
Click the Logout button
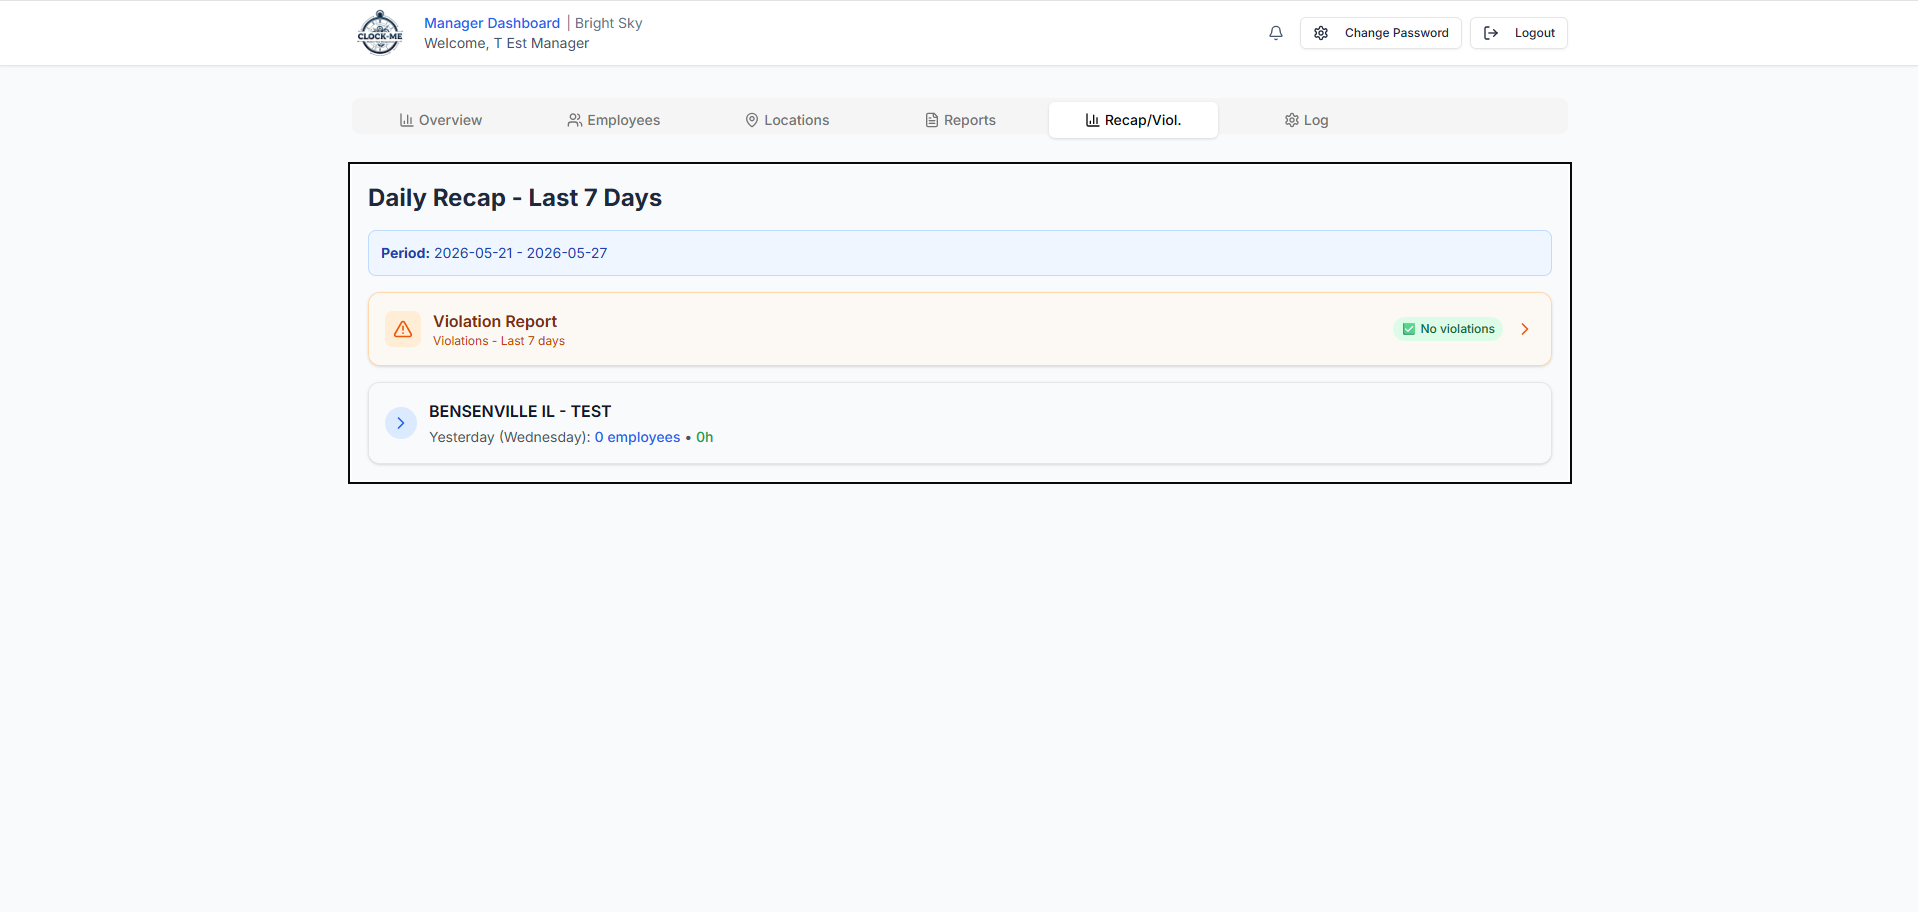click(1518, 33)
